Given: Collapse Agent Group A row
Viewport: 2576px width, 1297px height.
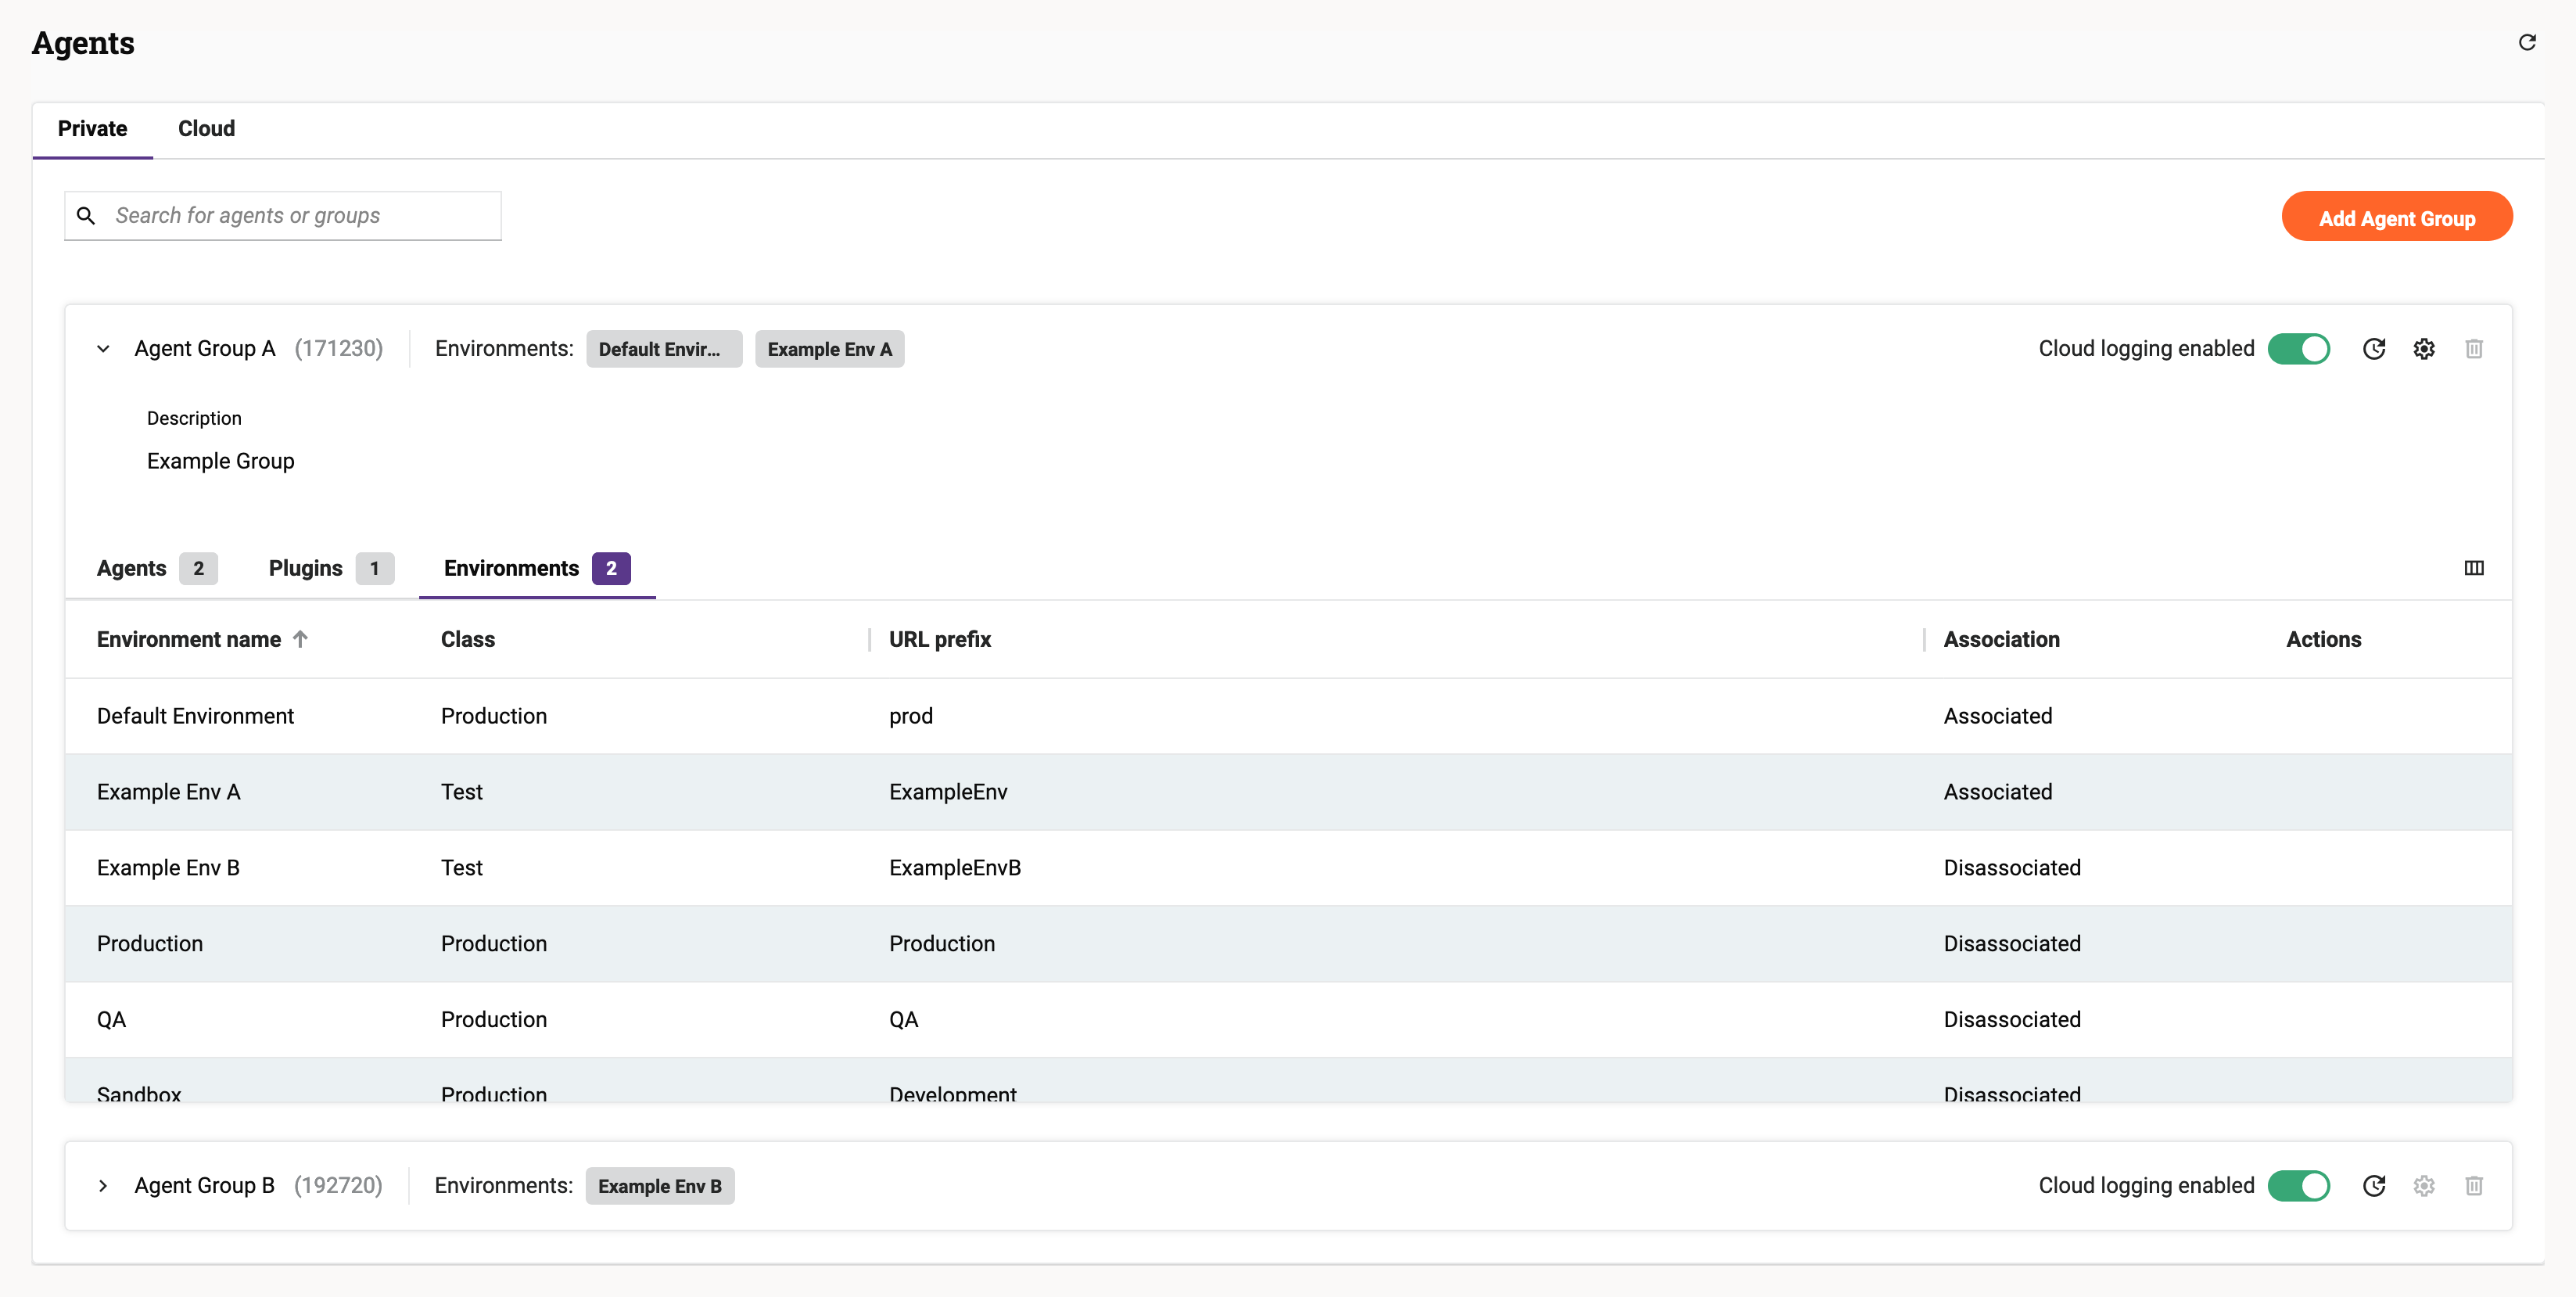Looking at the screenshot, I should tap(102, 349).
